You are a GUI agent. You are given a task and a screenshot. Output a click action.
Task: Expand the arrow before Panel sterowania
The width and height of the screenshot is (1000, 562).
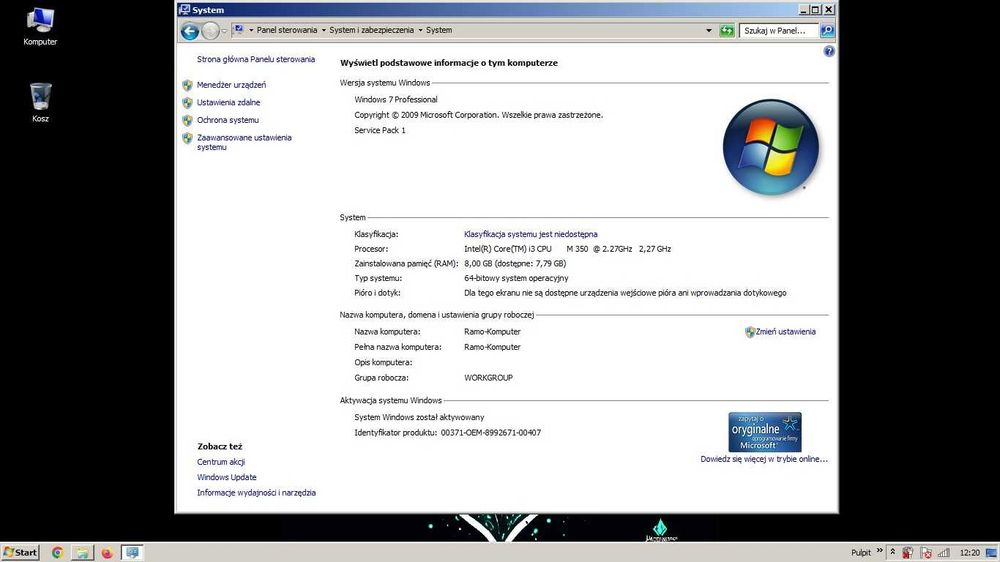[x=251, y=30]
